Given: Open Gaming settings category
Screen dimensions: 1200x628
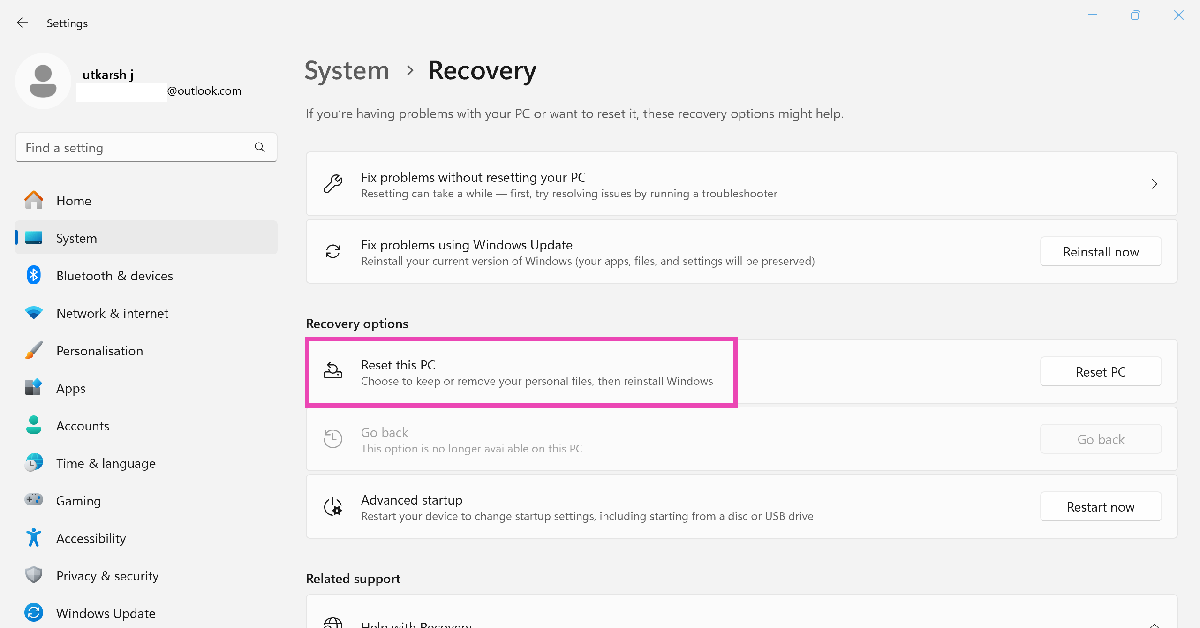Looking at the screenshot, I should coord(78,501).
